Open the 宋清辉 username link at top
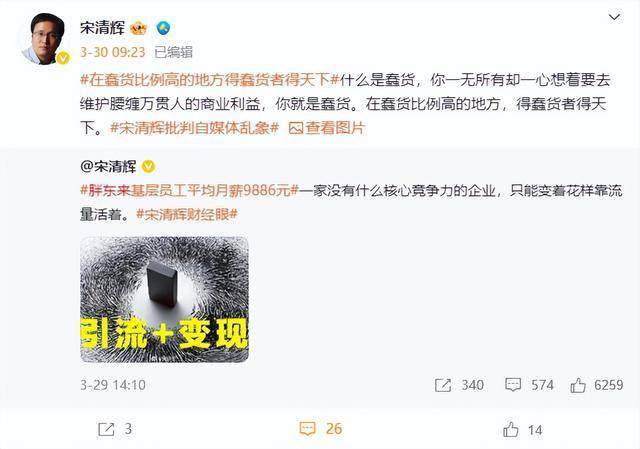640x449 pixels. (x=102, y=28)
